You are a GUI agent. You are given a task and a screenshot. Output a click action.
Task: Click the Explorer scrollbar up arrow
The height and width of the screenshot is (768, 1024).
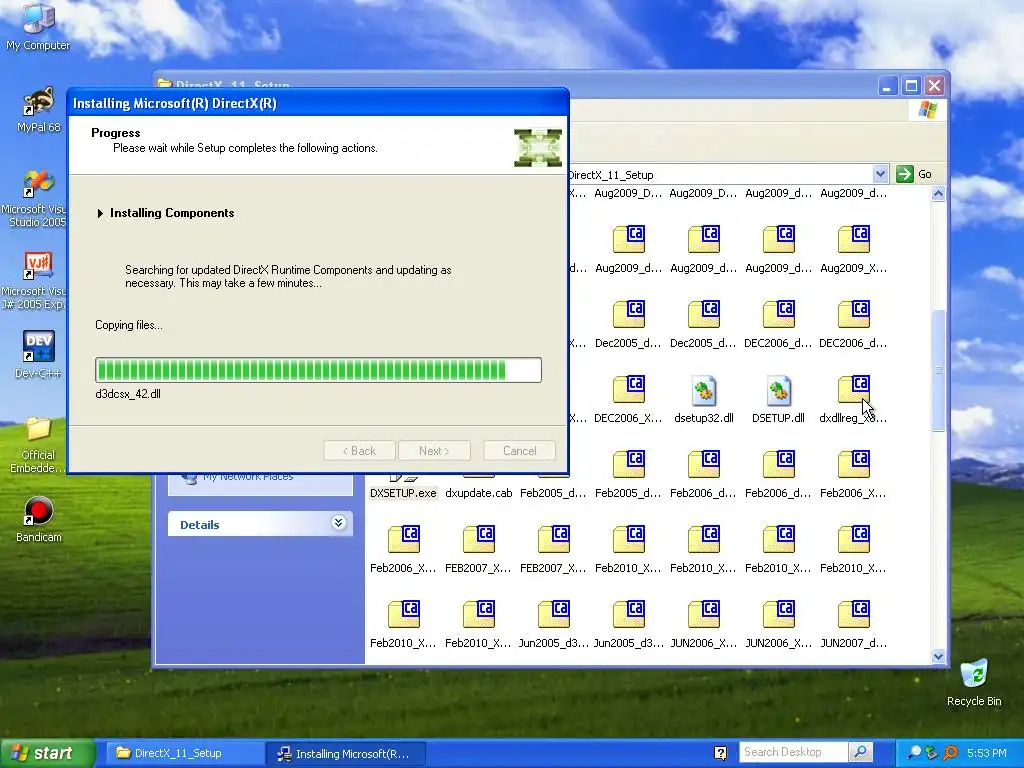[x=938, y=193]
